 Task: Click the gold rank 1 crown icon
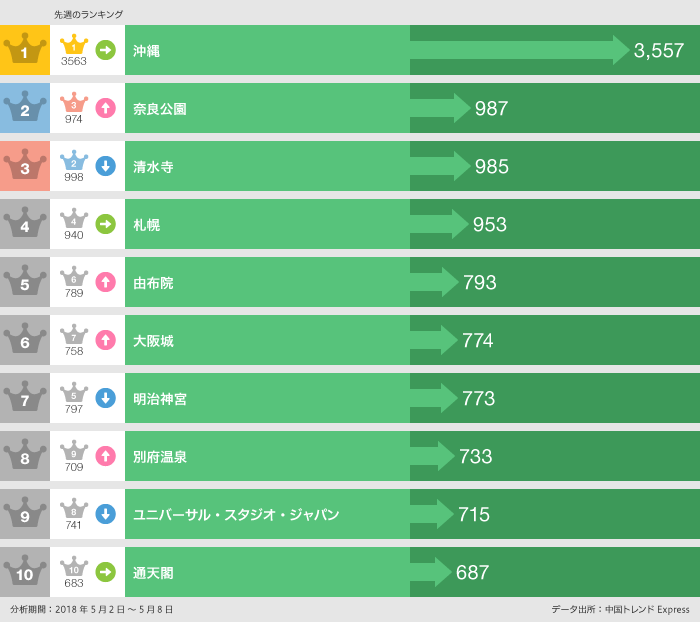point(25,50)
